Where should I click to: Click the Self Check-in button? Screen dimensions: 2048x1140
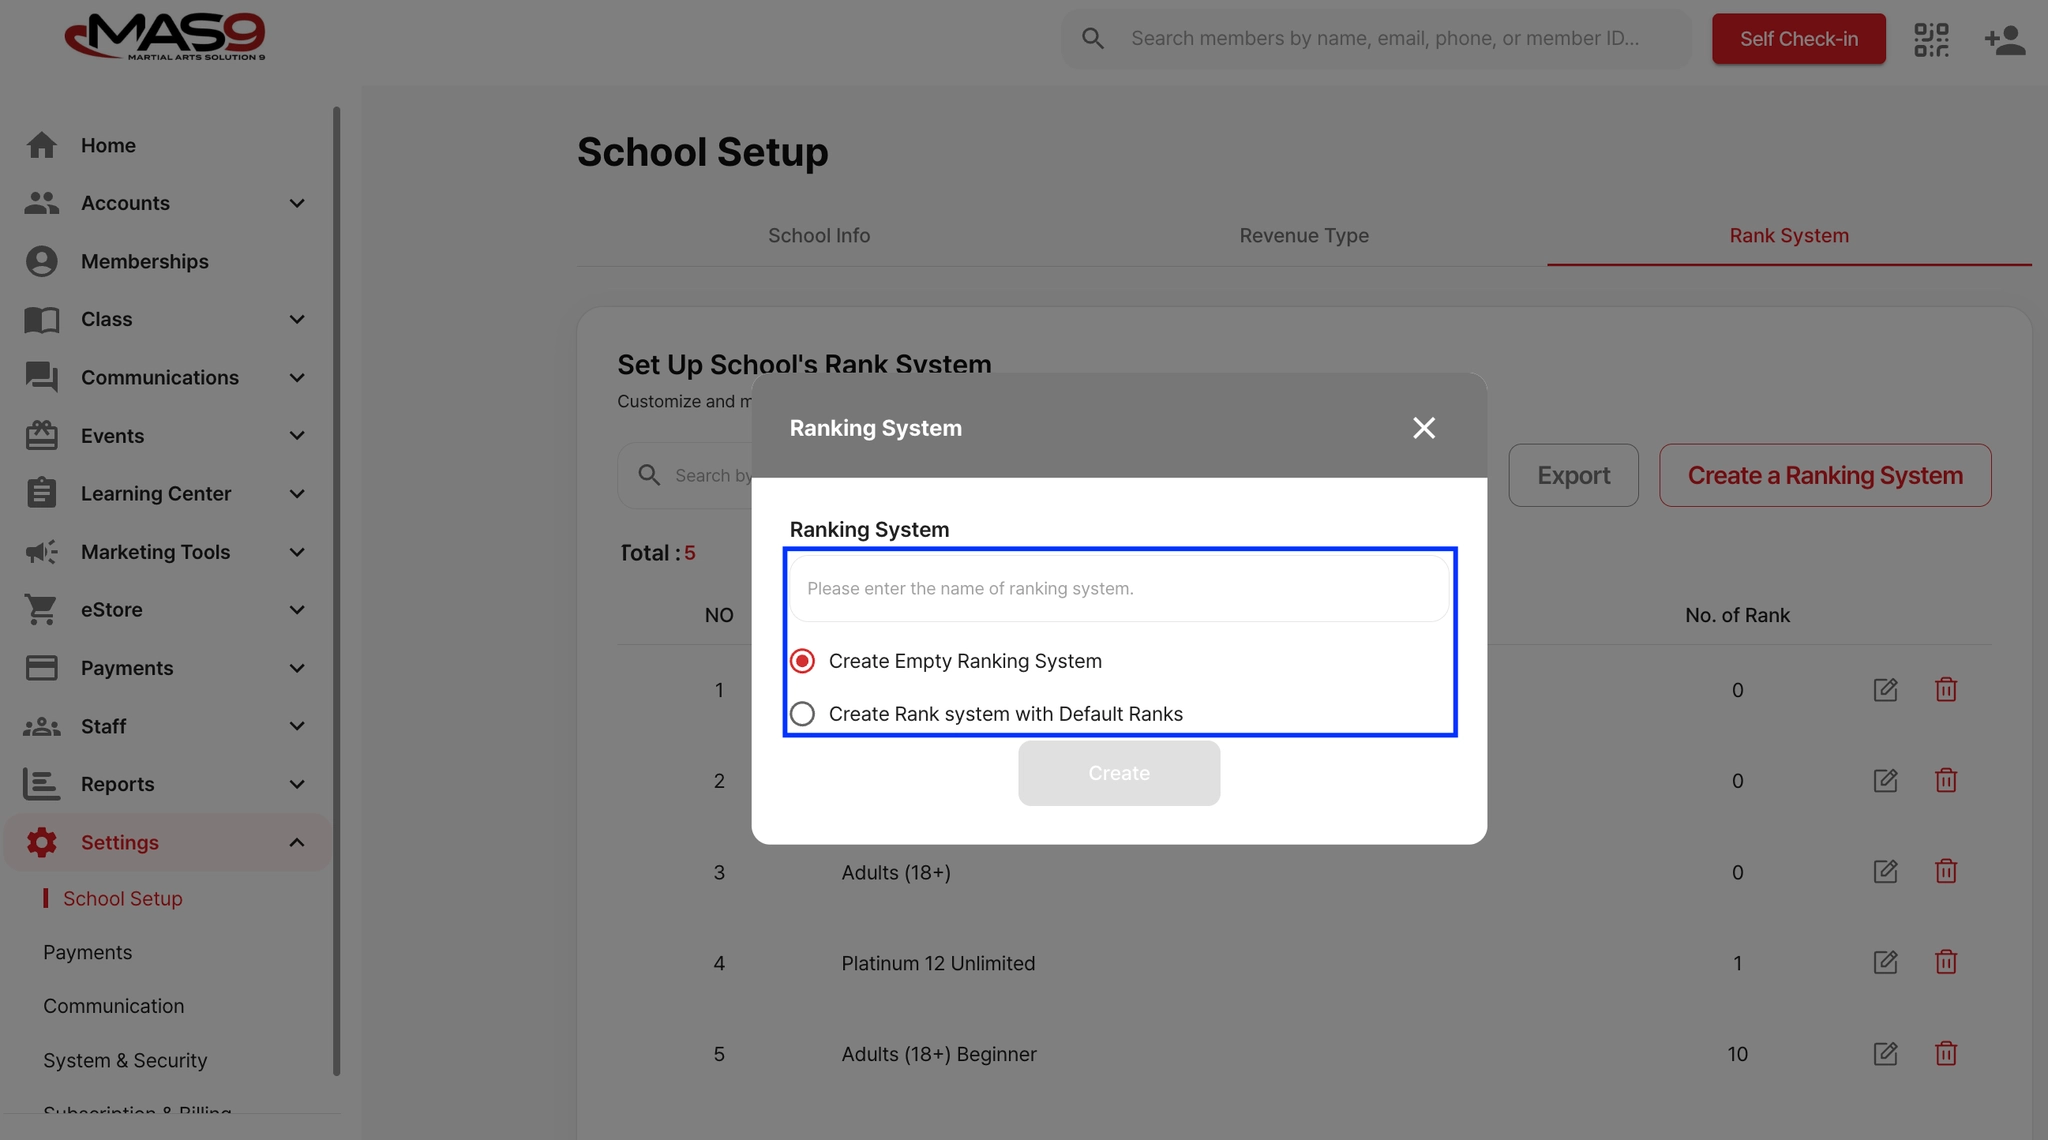coord(1798,39)
